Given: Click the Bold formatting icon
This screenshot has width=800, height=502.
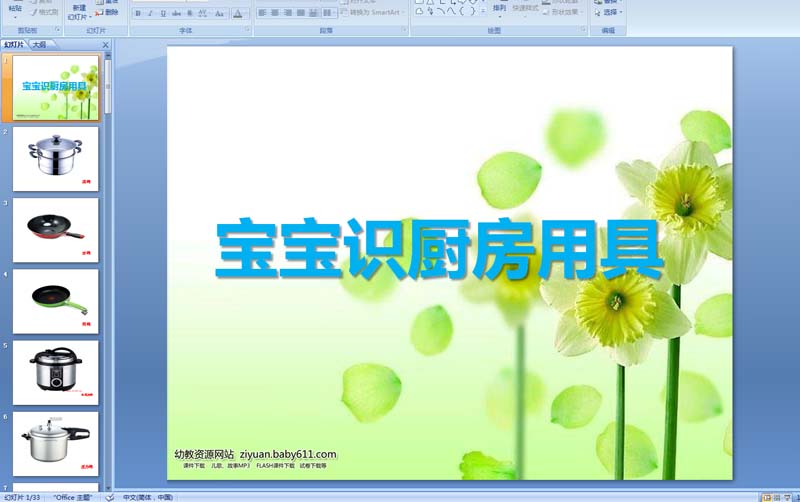Looking at the screenshot, I should pos(138,14).
